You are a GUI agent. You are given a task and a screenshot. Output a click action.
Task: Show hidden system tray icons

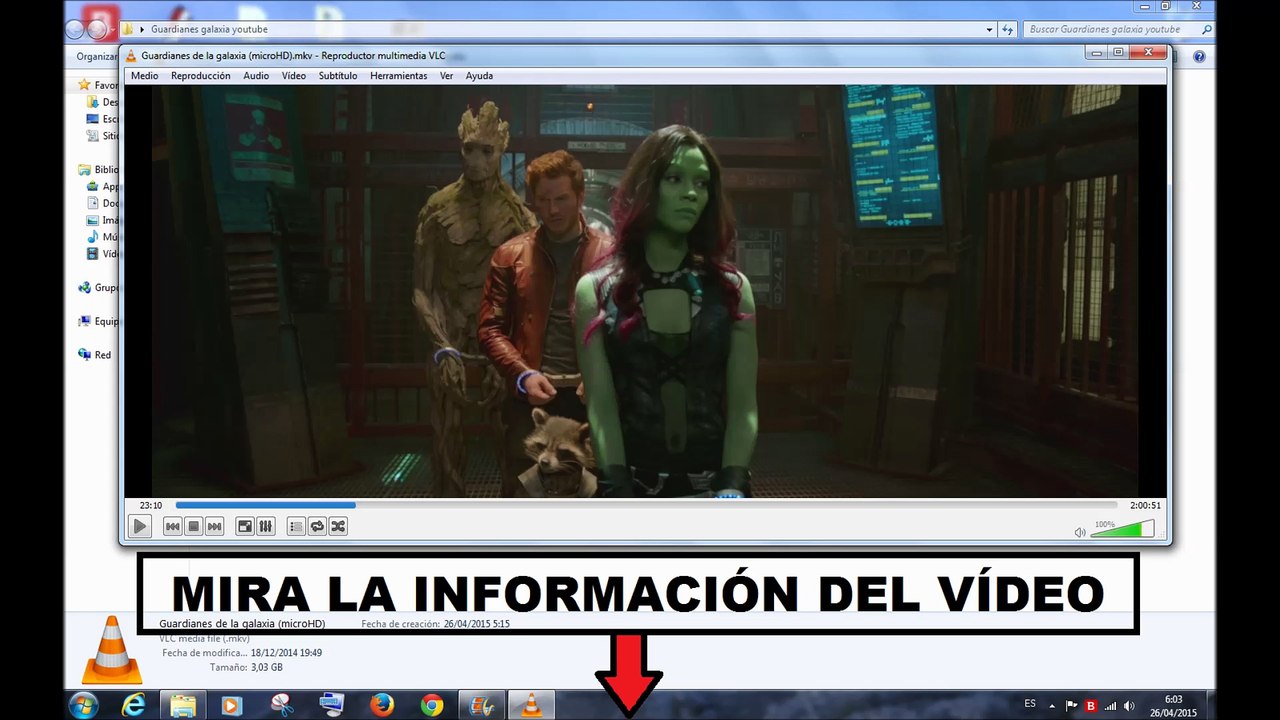click(1052, 705)
